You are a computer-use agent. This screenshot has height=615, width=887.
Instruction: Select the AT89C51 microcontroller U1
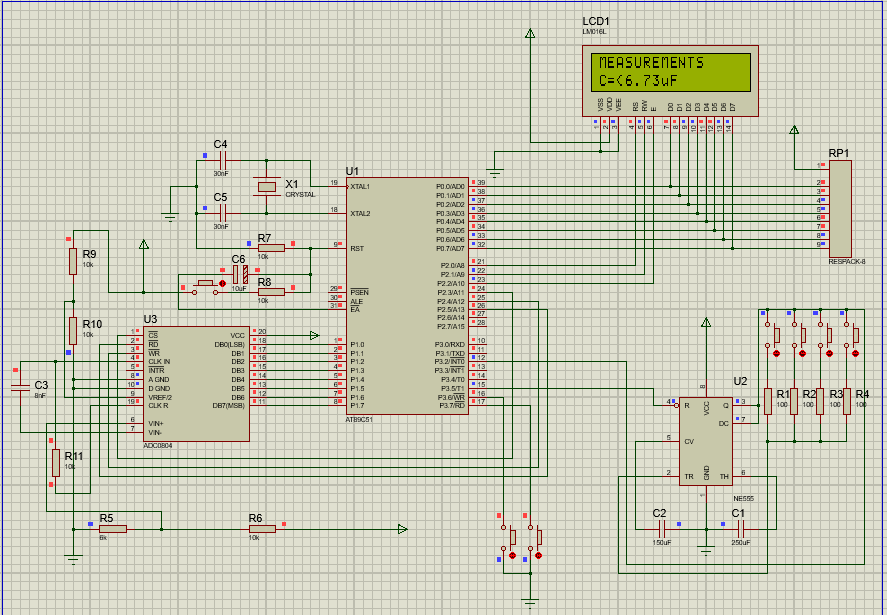[405, 295]
